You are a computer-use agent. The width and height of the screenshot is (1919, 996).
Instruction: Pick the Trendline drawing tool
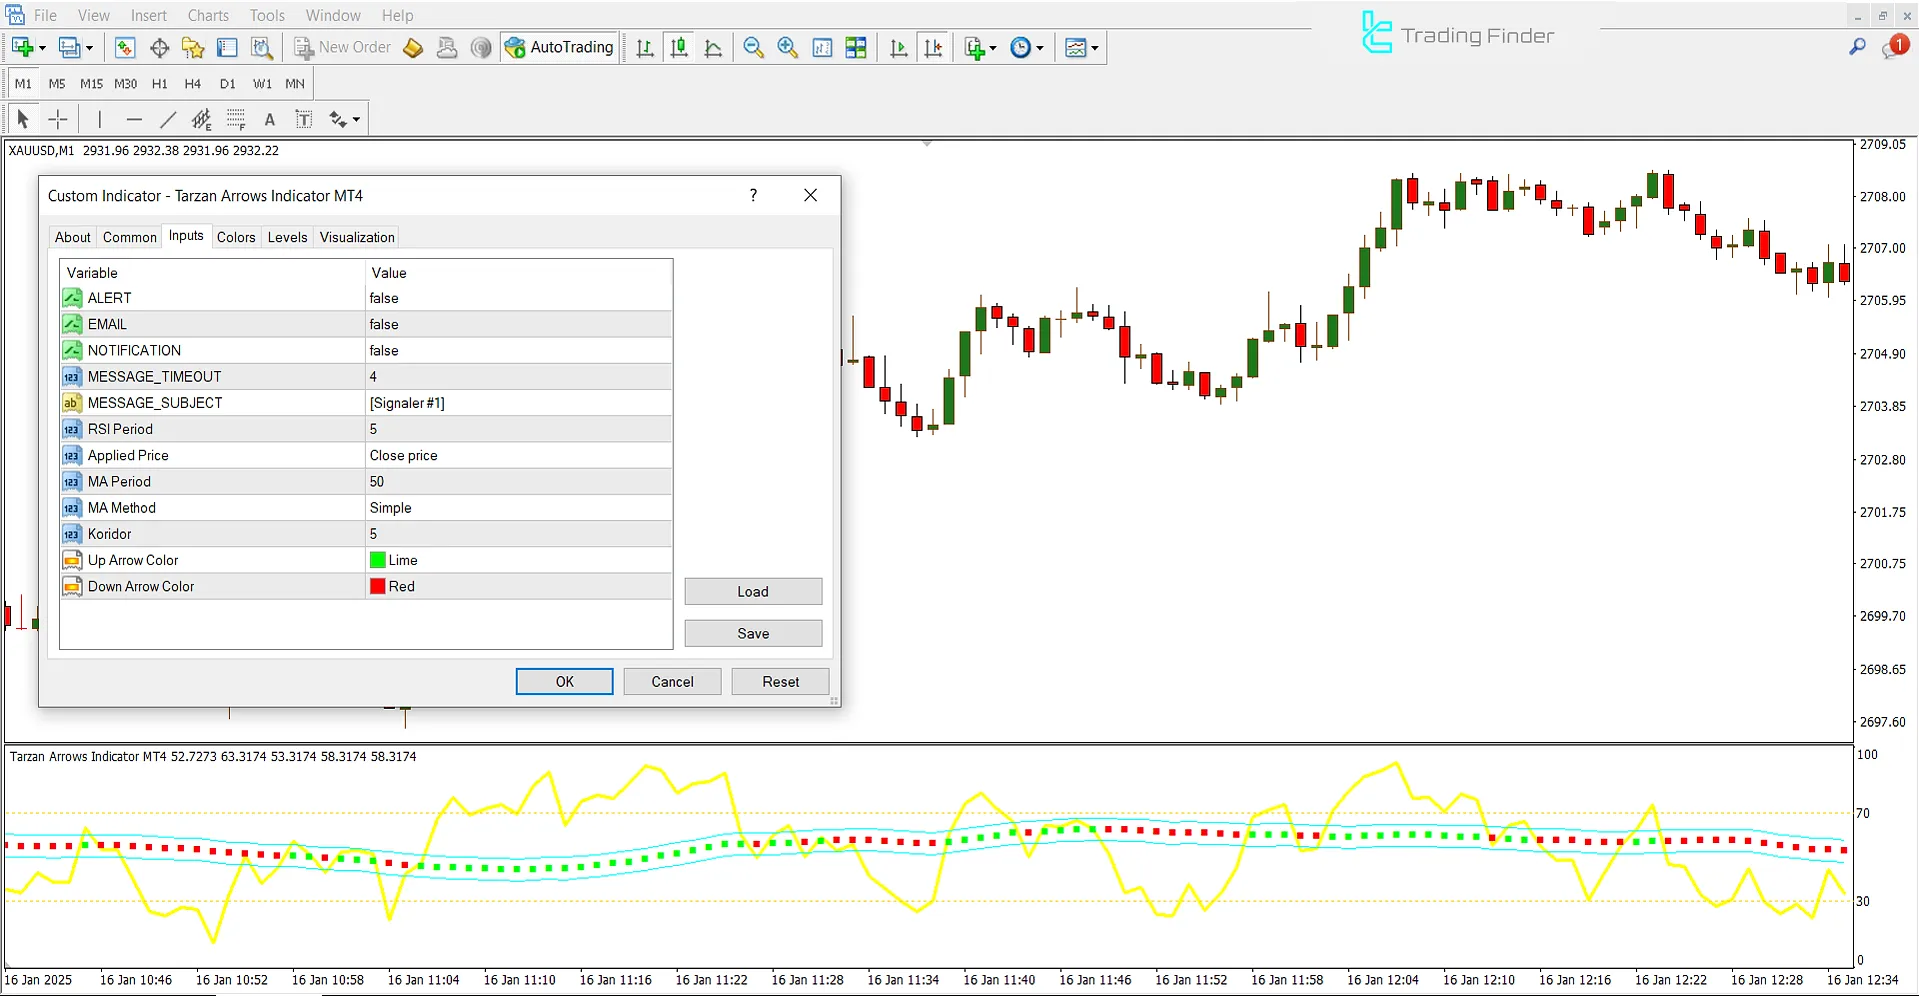pyautogui.click(x=168, y=119)
